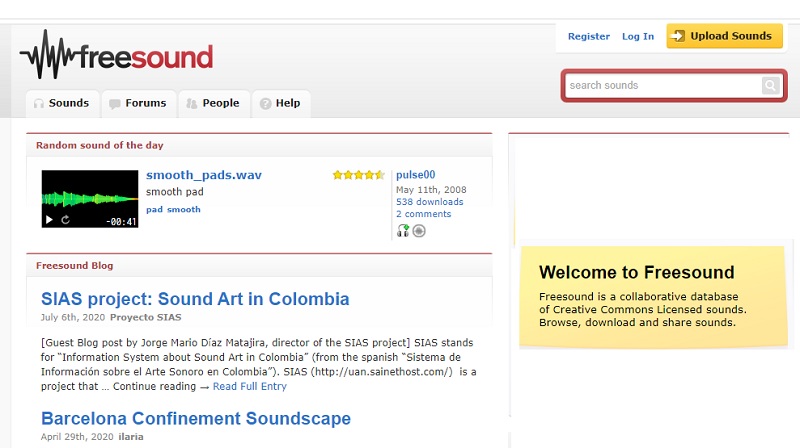Open the smooth_pads.wav sound title

(204, 175)
